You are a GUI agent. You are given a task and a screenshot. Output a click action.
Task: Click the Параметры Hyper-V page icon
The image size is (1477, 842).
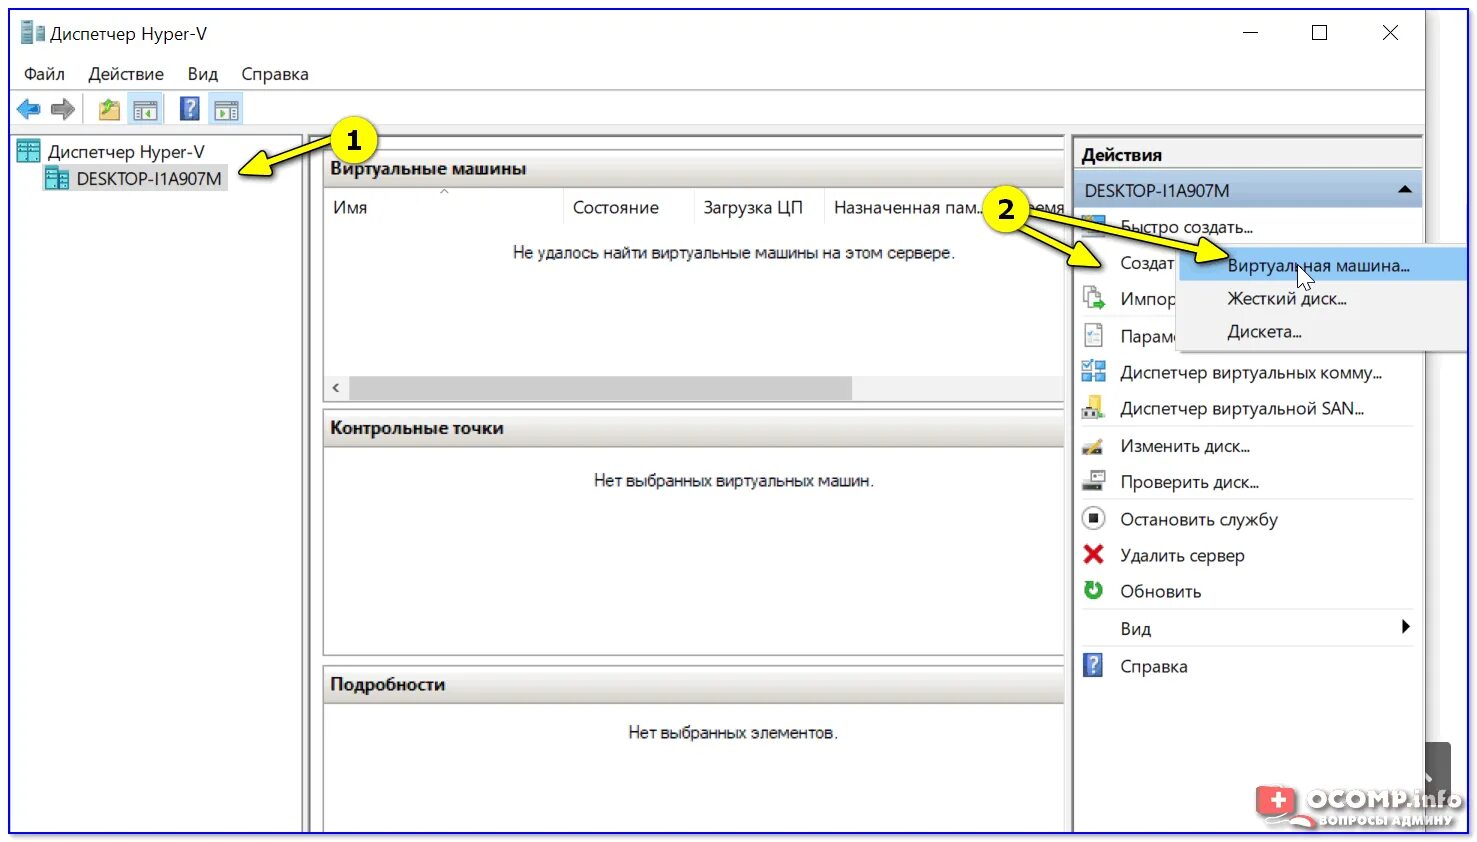coord(1094,335)
